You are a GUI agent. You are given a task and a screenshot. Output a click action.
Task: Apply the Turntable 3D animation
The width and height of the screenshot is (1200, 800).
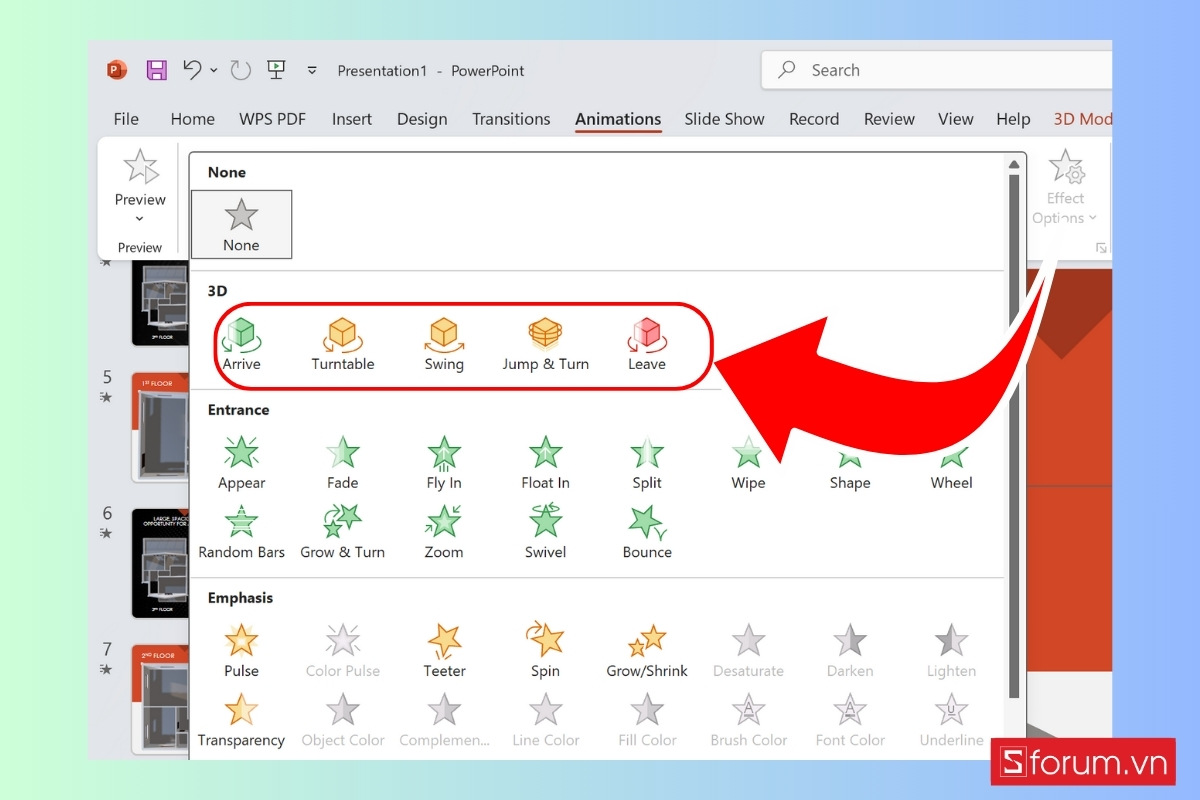pos(343,344)
